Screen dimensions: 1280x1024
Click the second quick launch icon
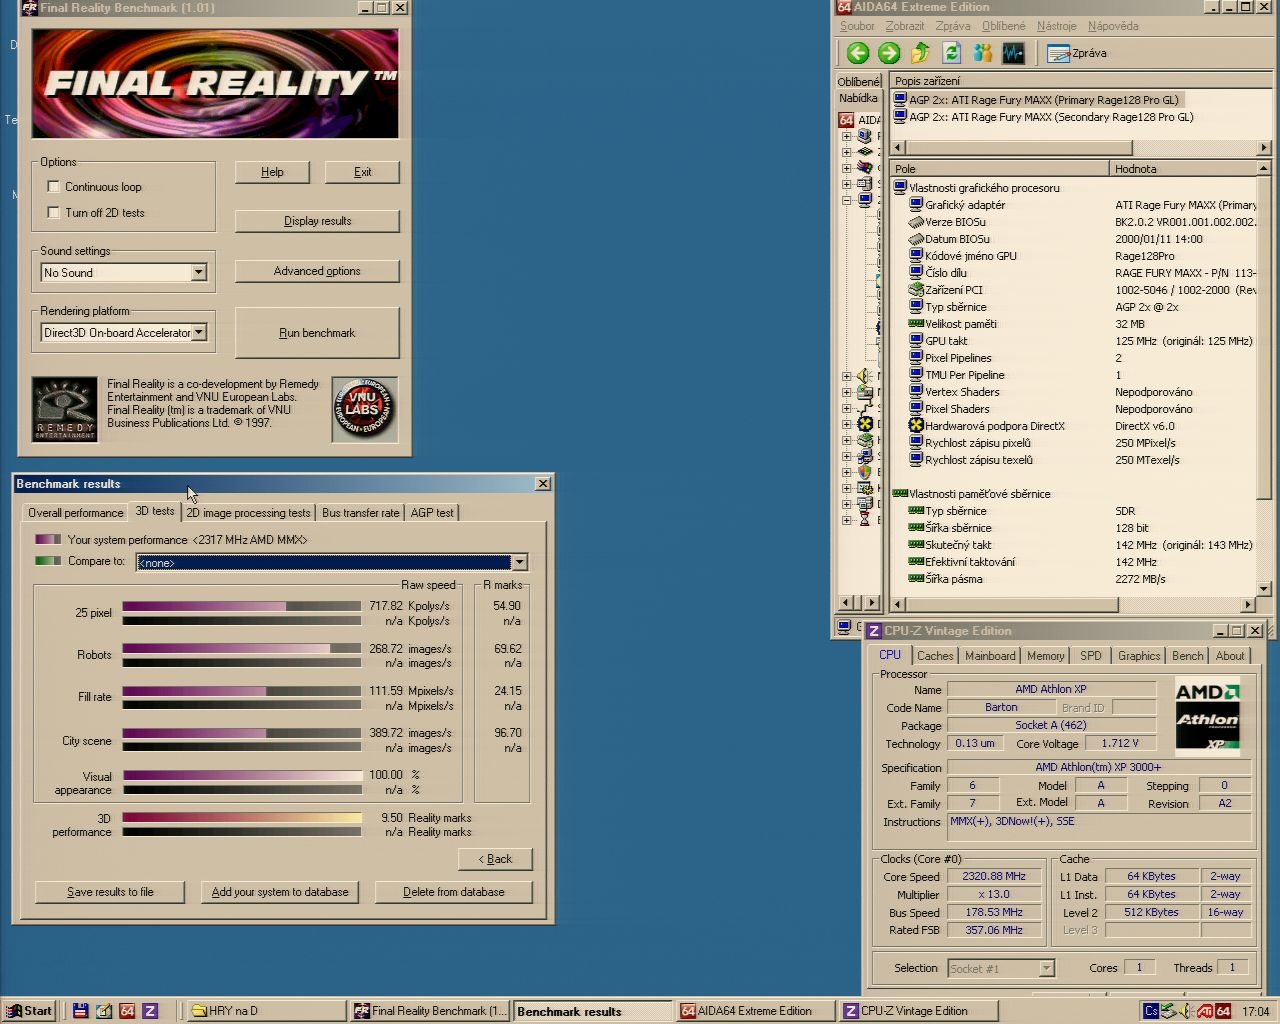pos(104,1011)
